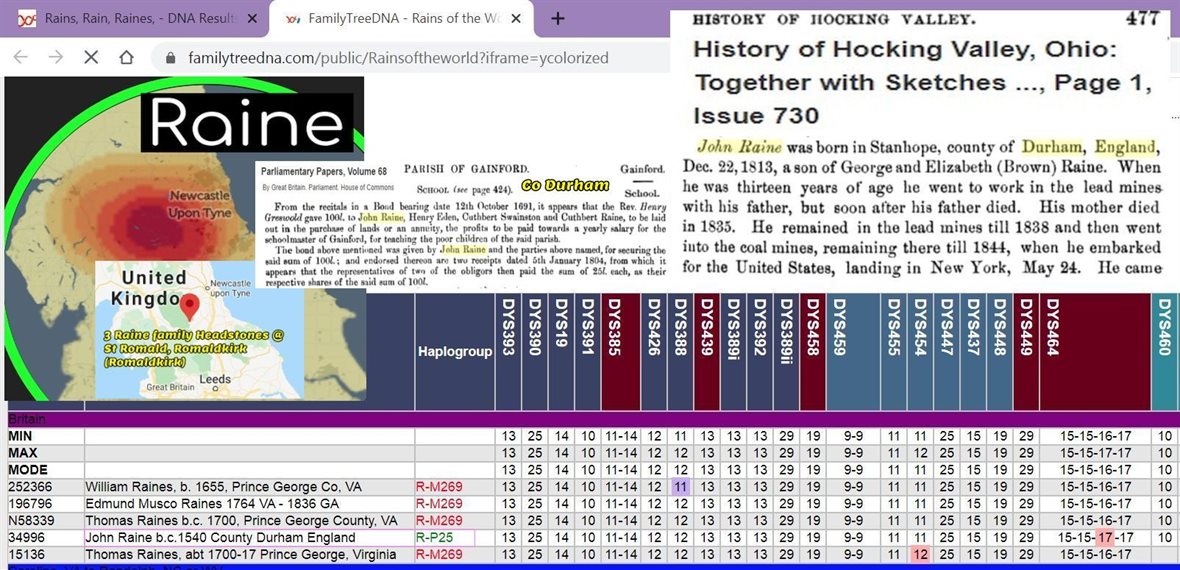Click the DYS385 column header
Image resolution: width=1180 pixels, height=570 pixels.
coord(620,352)
